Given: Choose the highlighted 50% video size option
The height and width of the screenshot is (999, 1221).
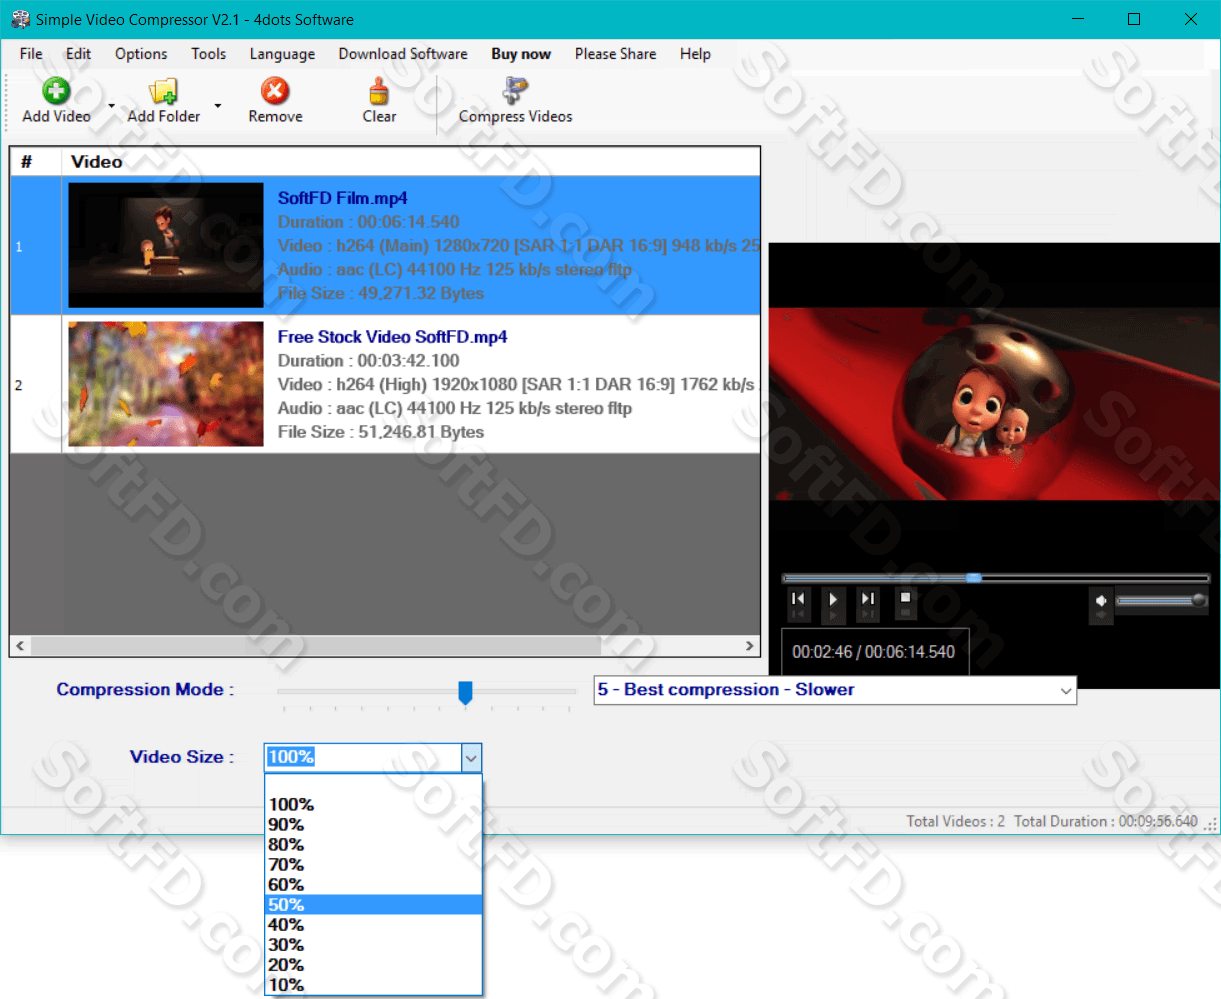Looking at the screenshot, I should 374,904.
